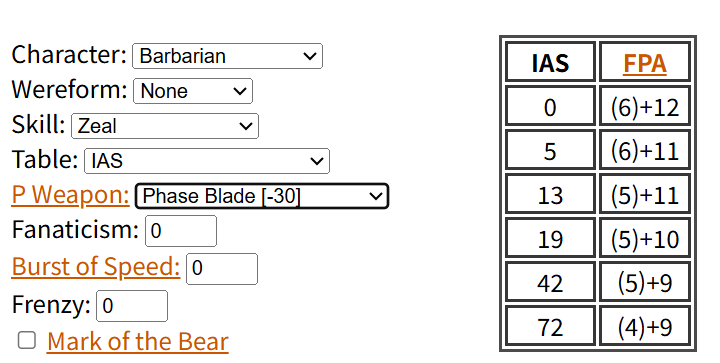Open the Wereform dropdown set to None

click(x=193, y=91)
